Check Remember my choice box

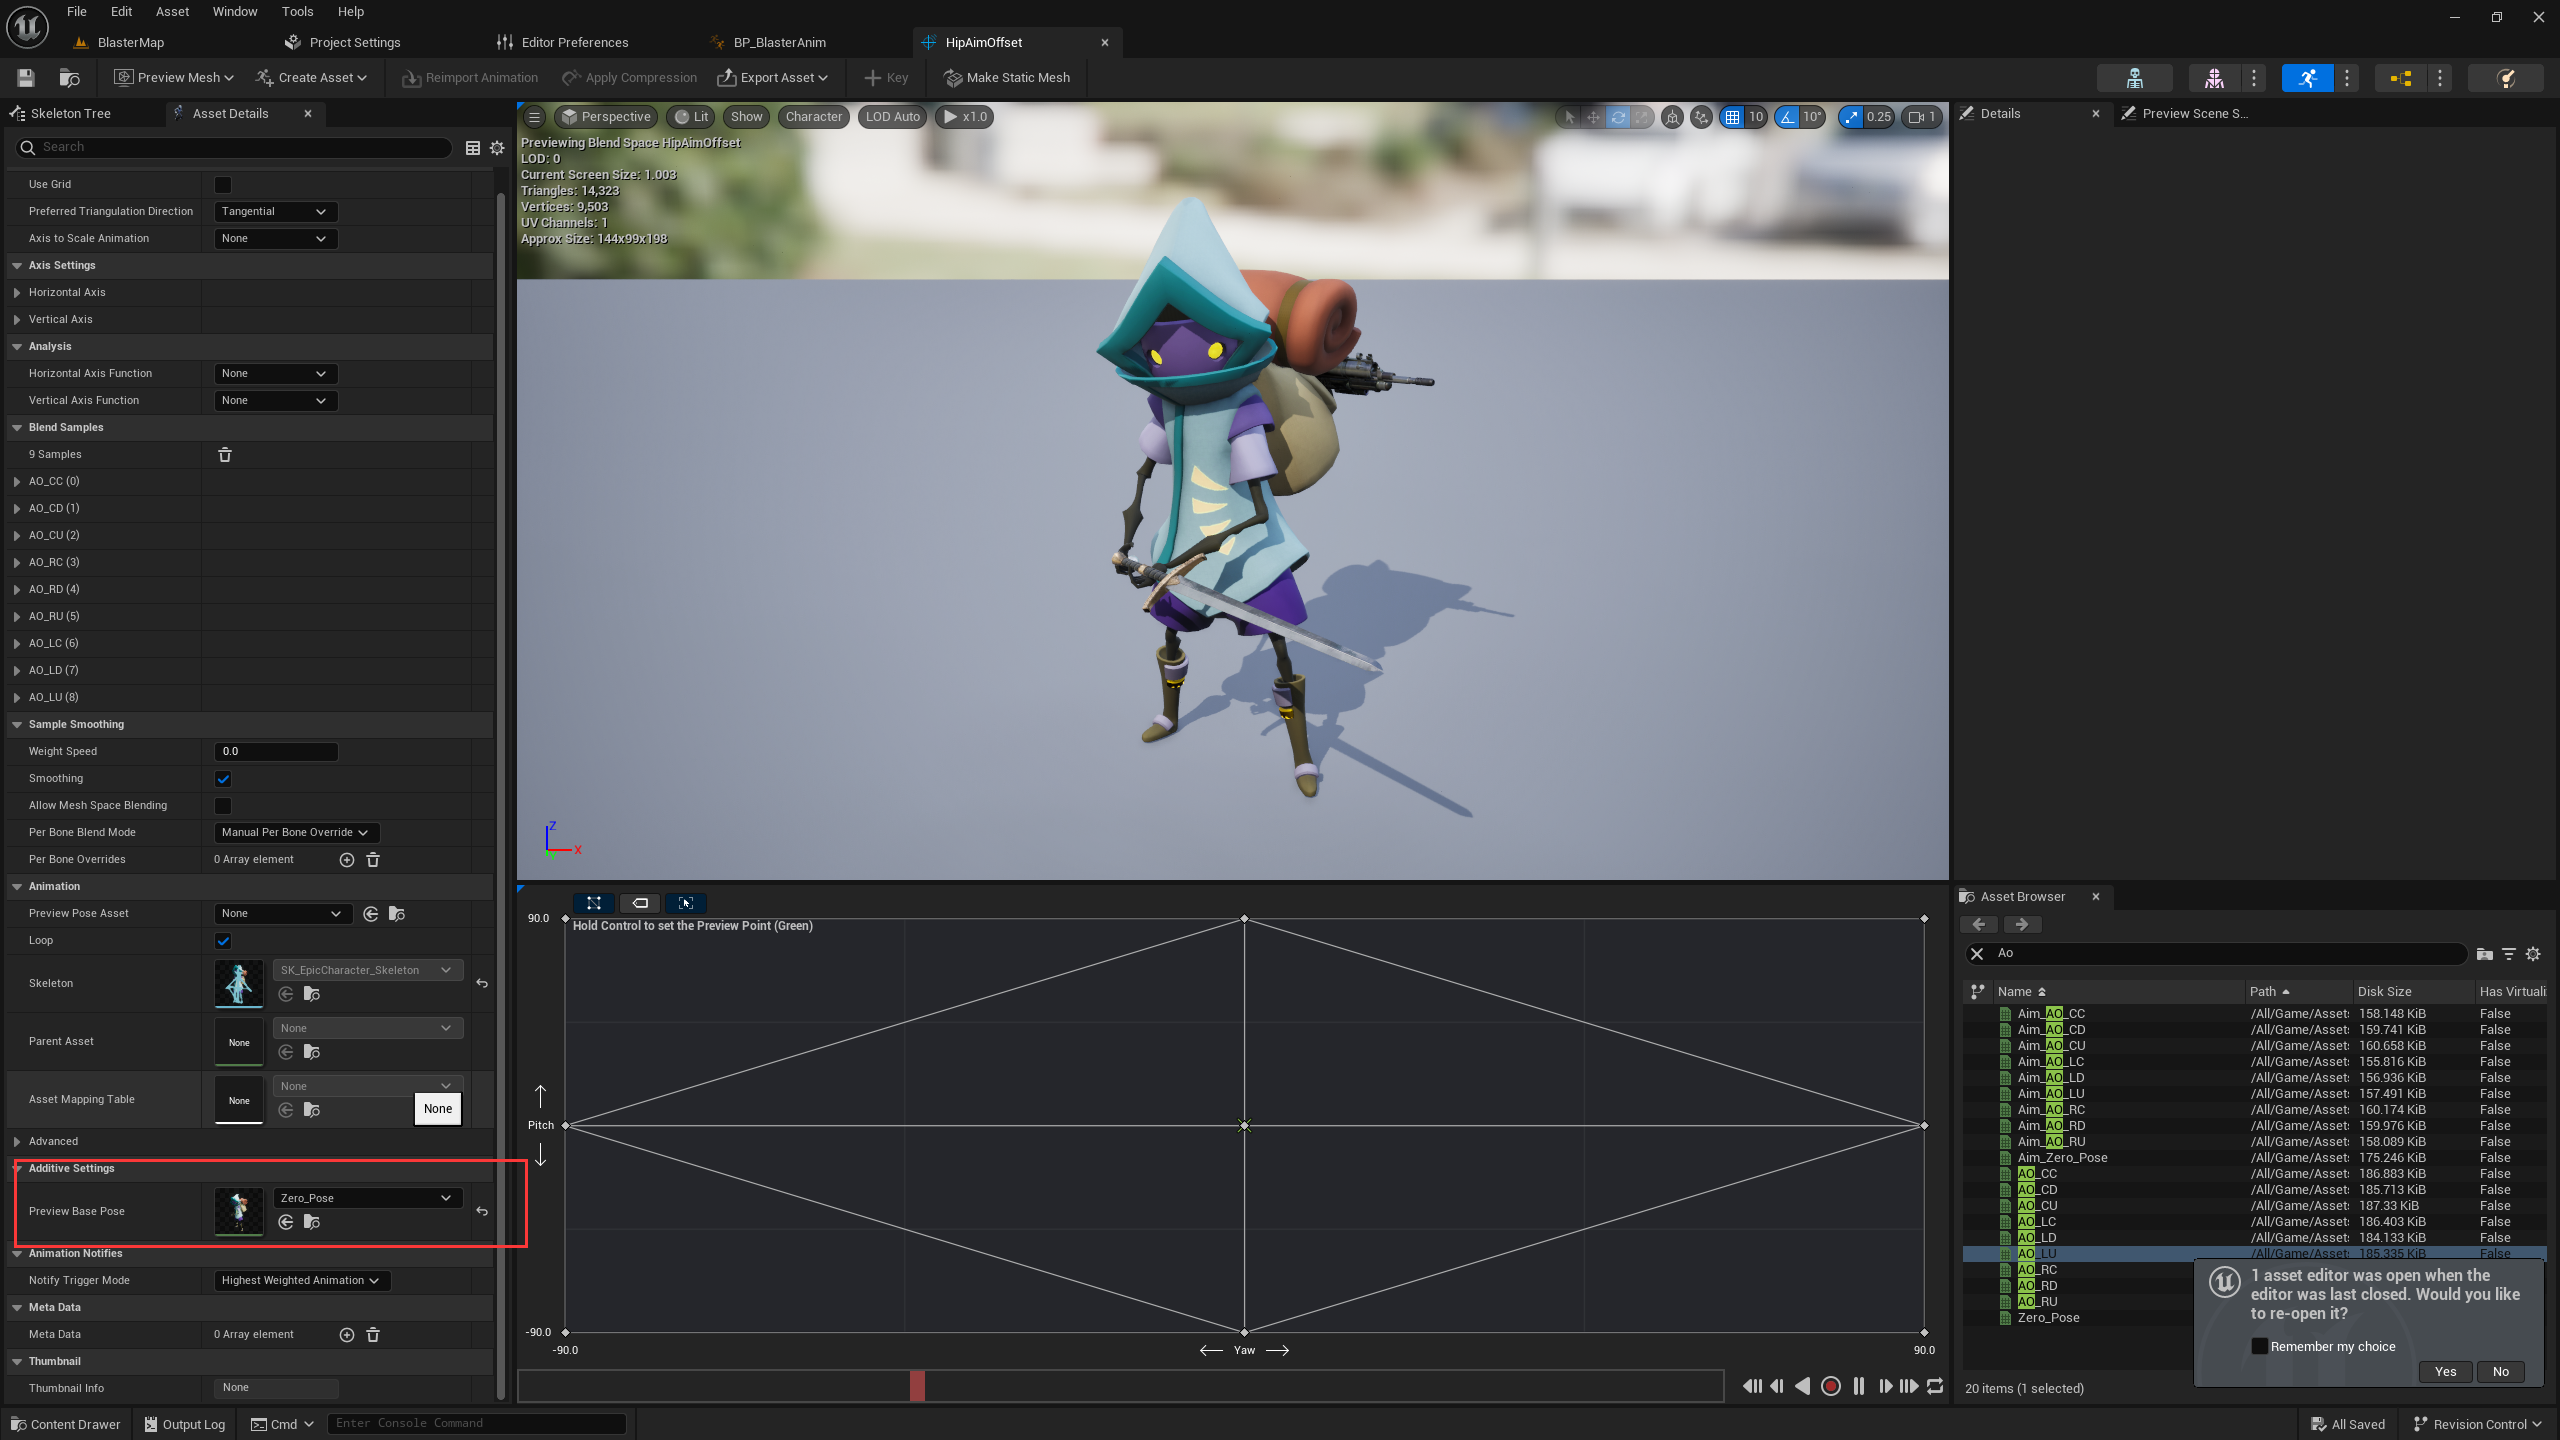pos(2260,1346)
